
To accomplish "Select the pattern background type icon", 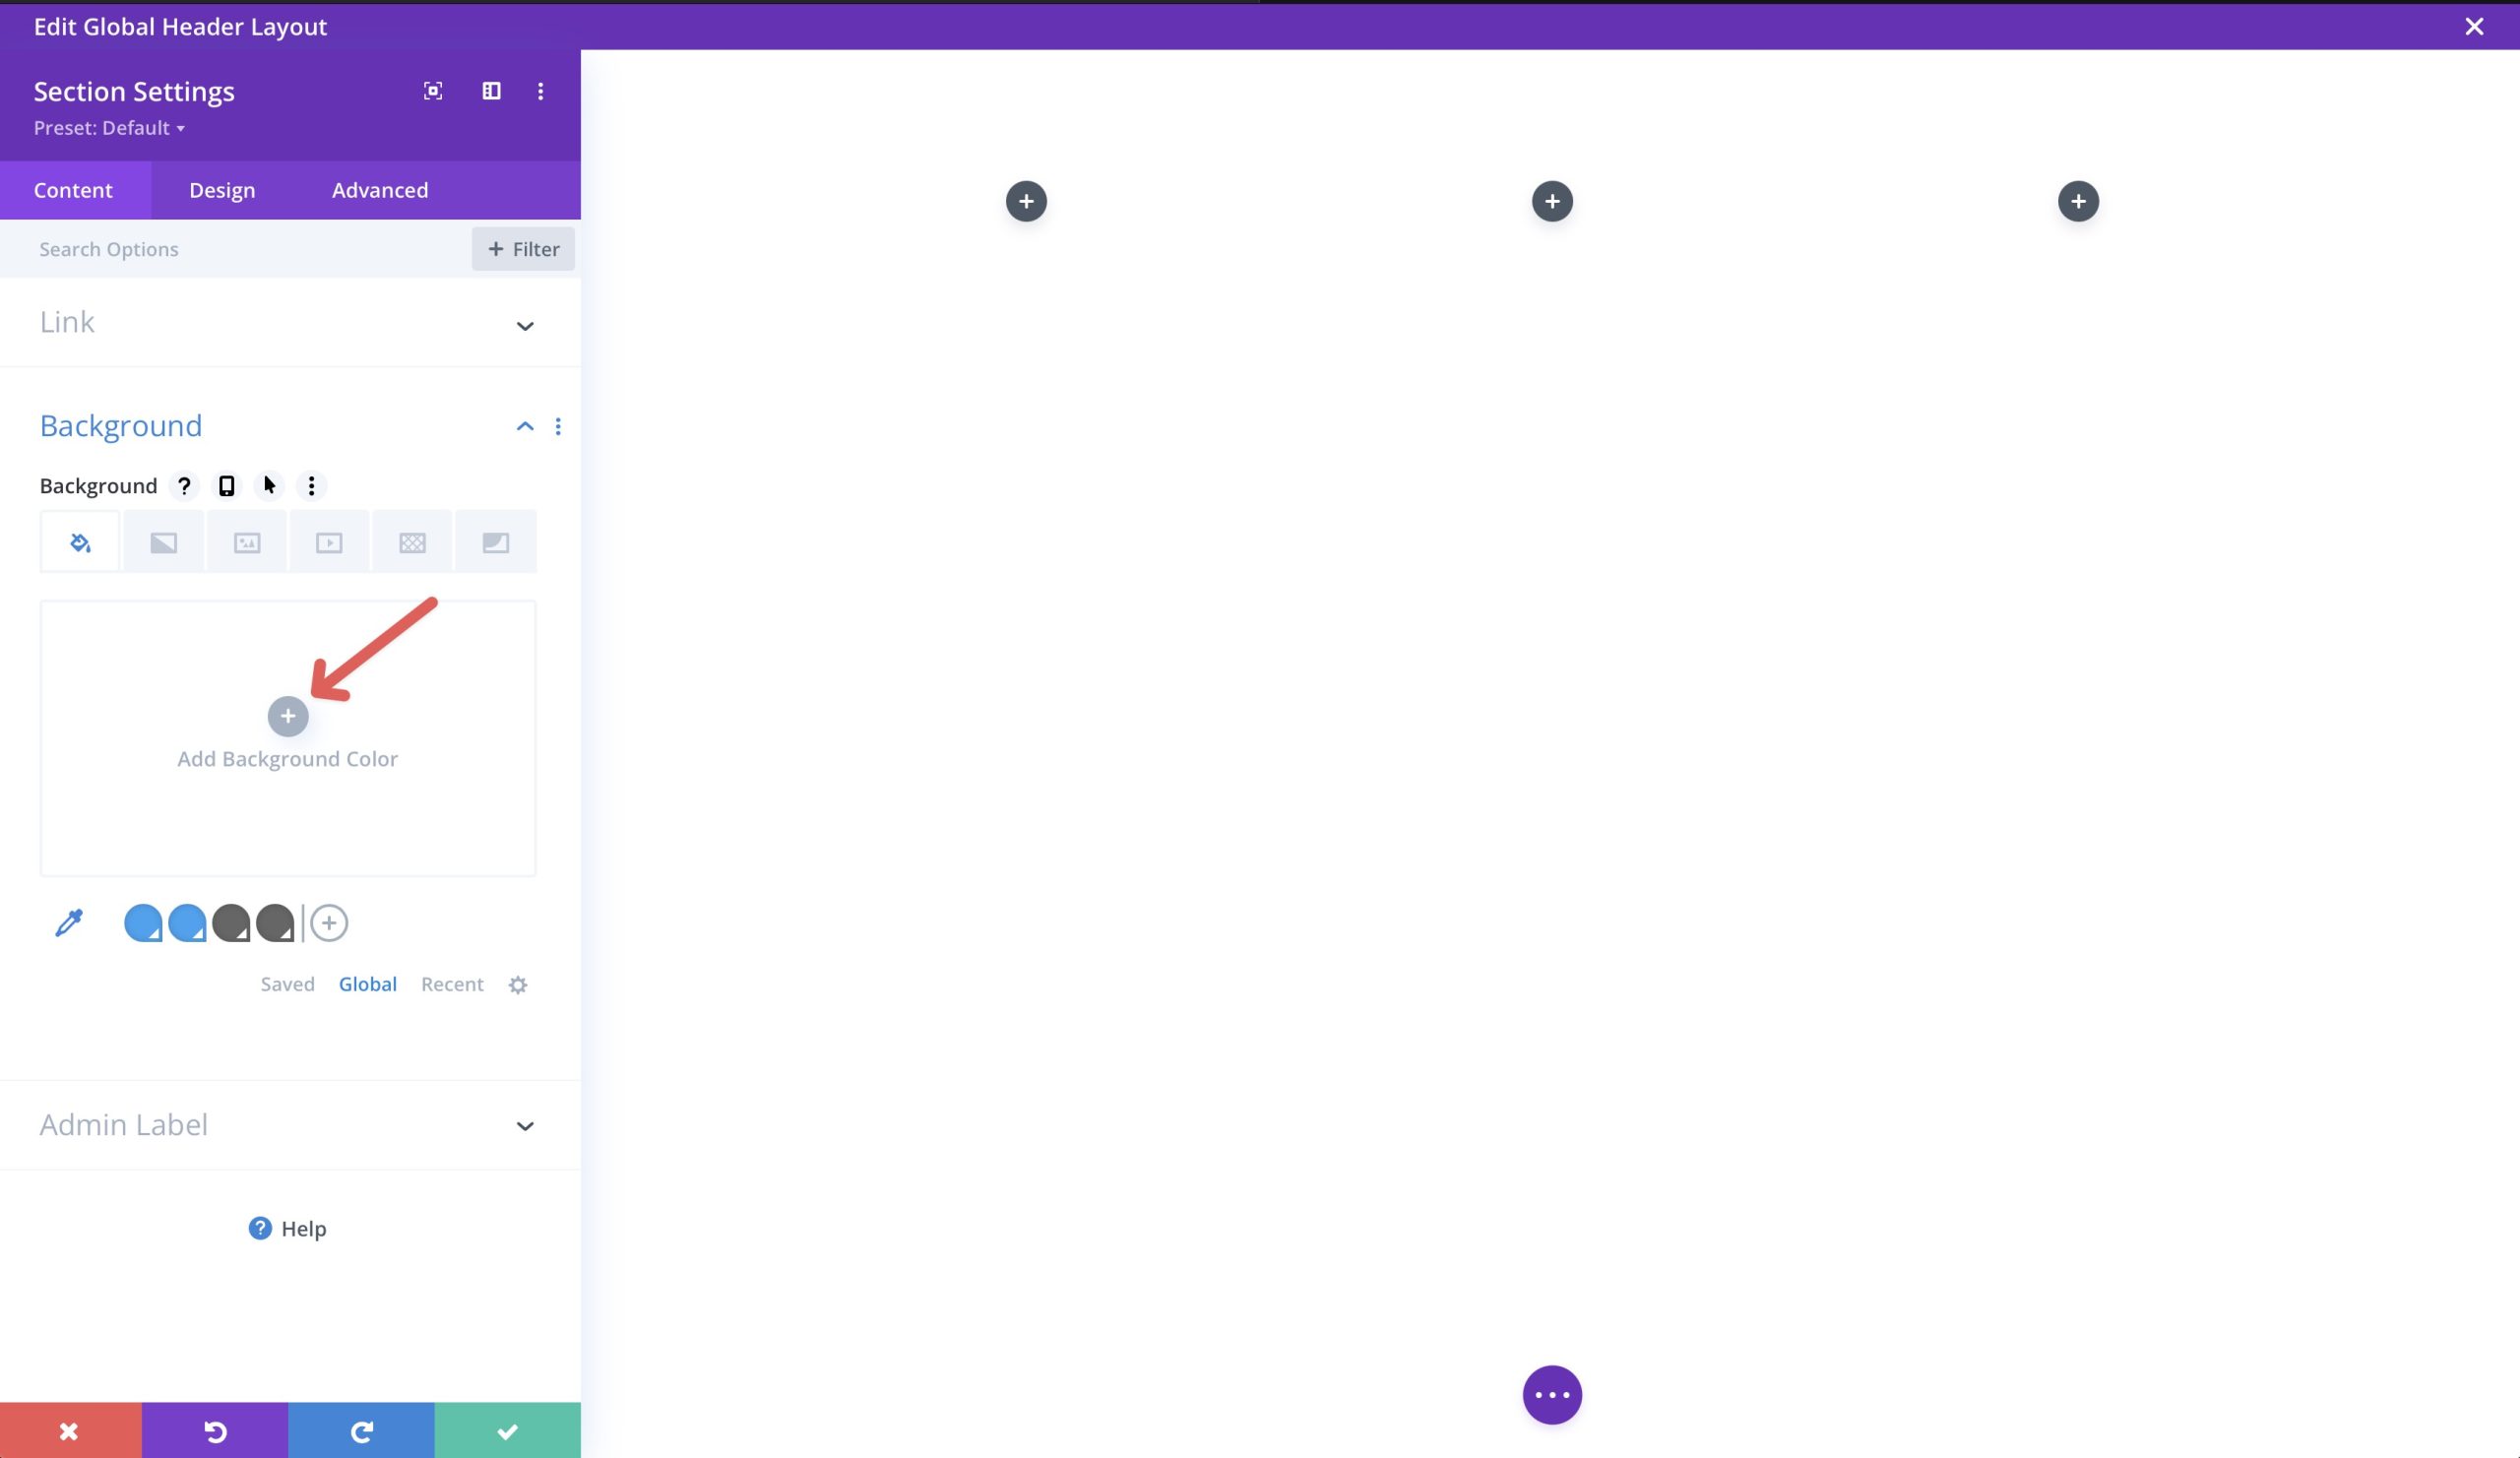I will [411, 541].
